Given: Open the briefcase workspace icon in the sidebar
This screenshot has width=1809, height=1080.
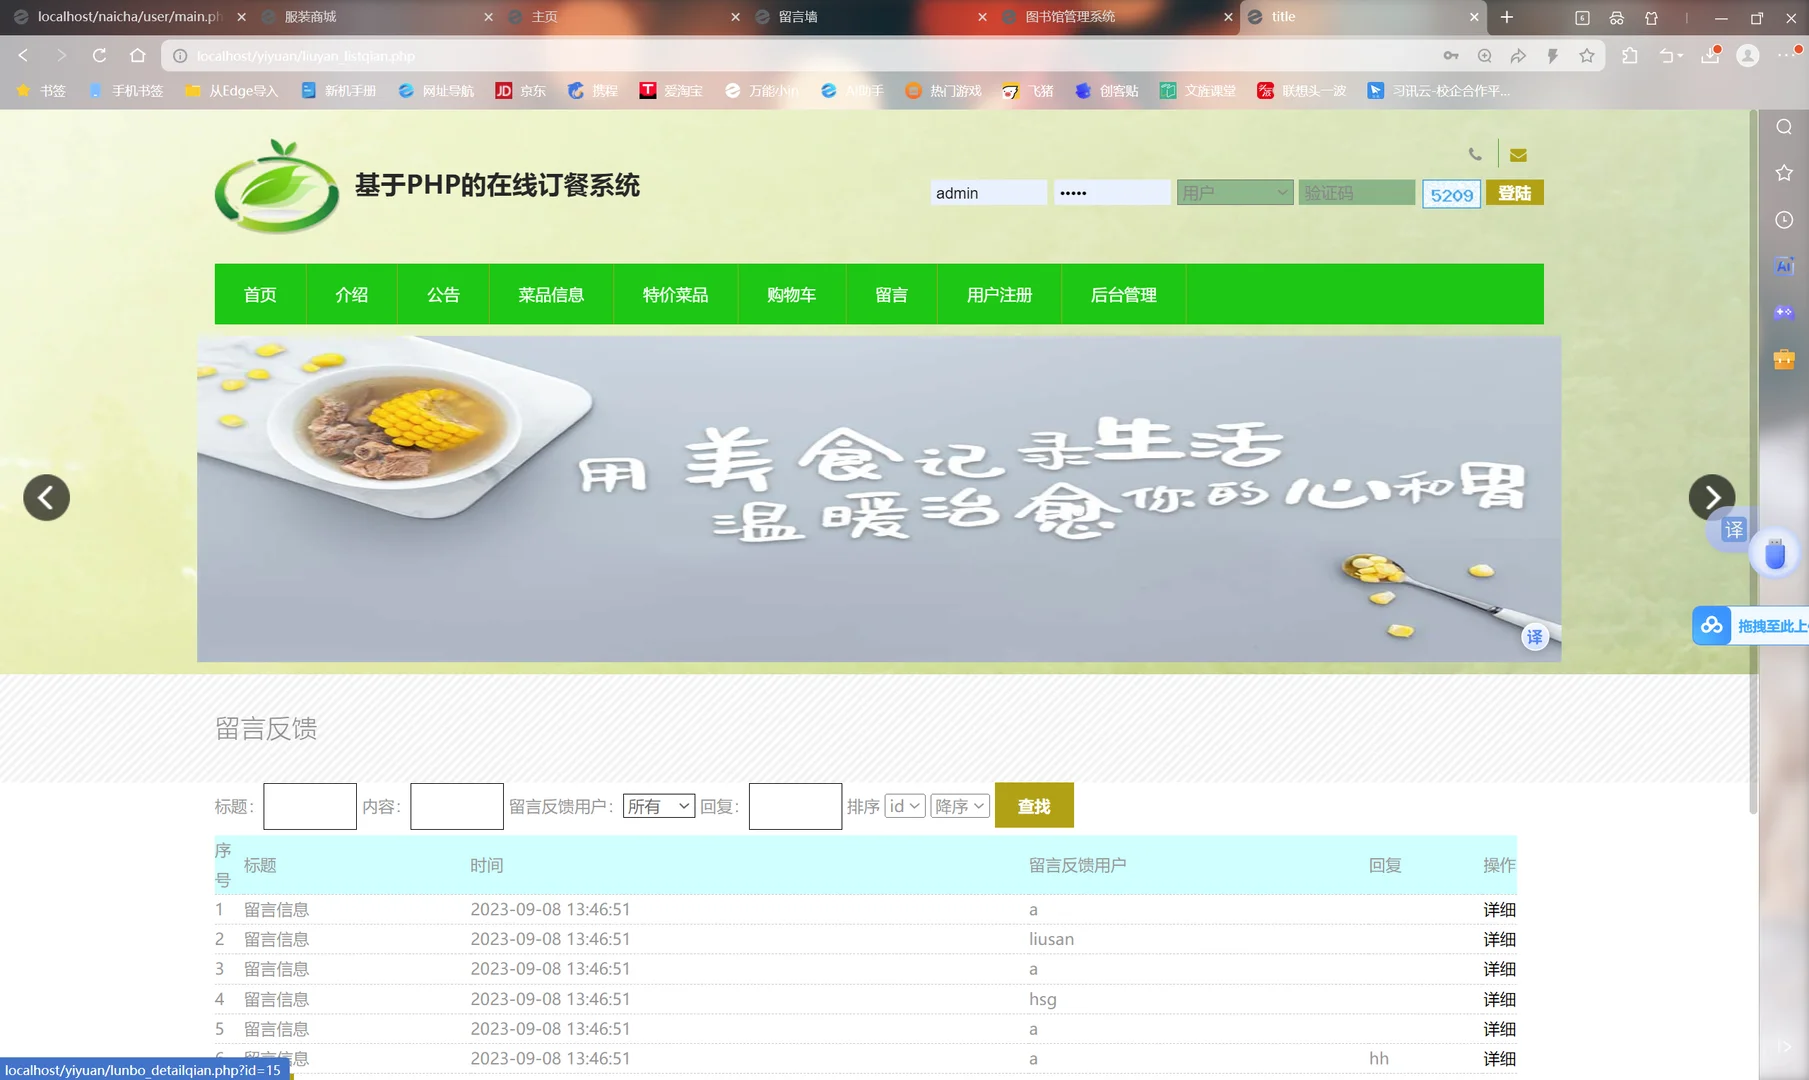Looking at the screenshot, I should (x=1783, y=358).
